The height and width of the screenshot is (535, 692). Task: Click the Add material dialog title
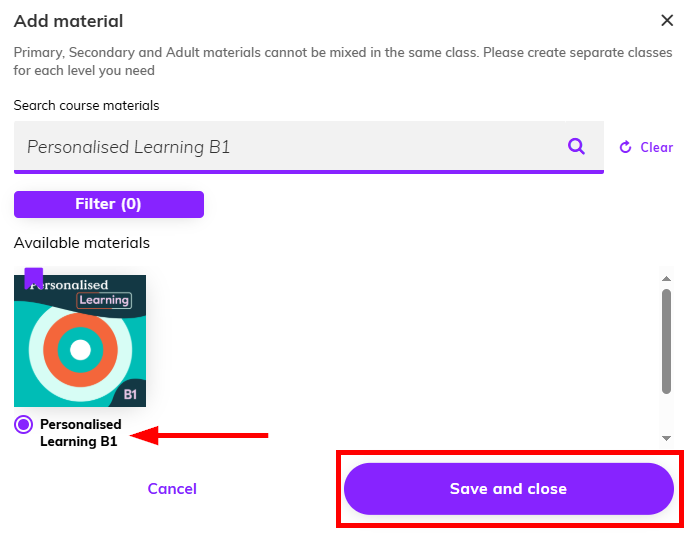tap(69, 21)
